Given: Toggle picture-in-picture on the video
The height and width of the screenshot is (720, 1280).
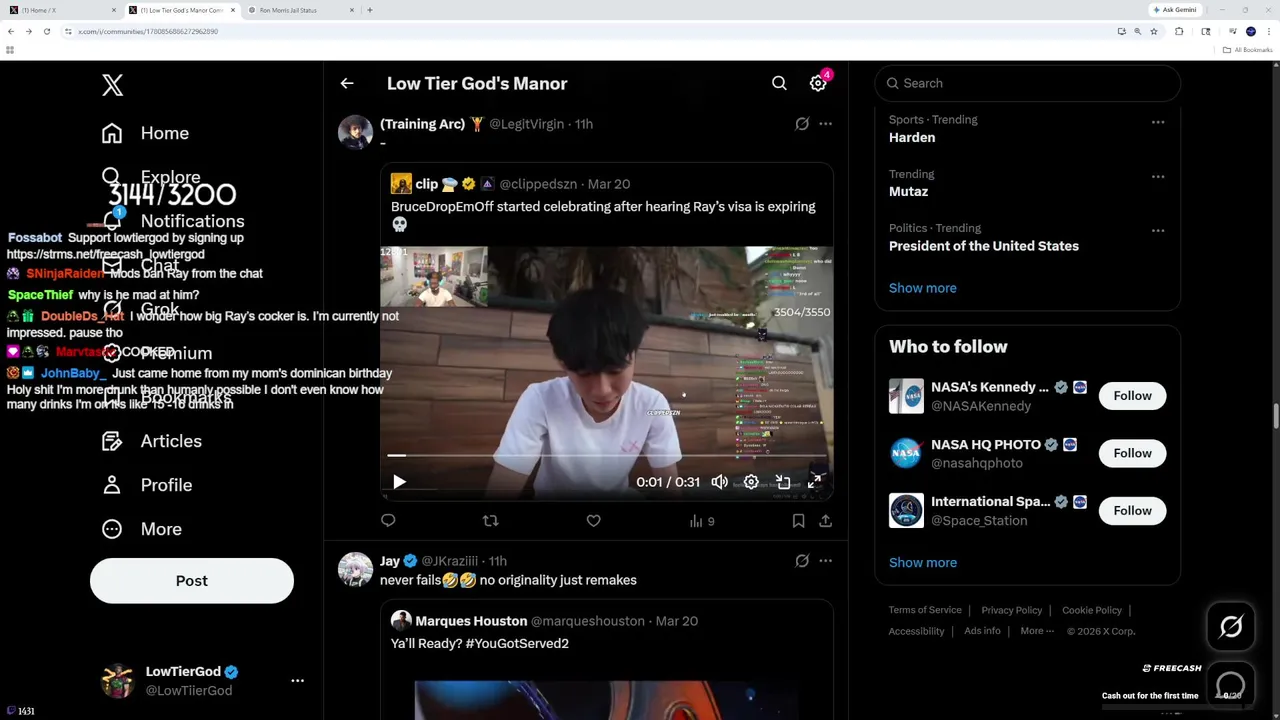Looking at the screenshot, I should coord(783,482).
